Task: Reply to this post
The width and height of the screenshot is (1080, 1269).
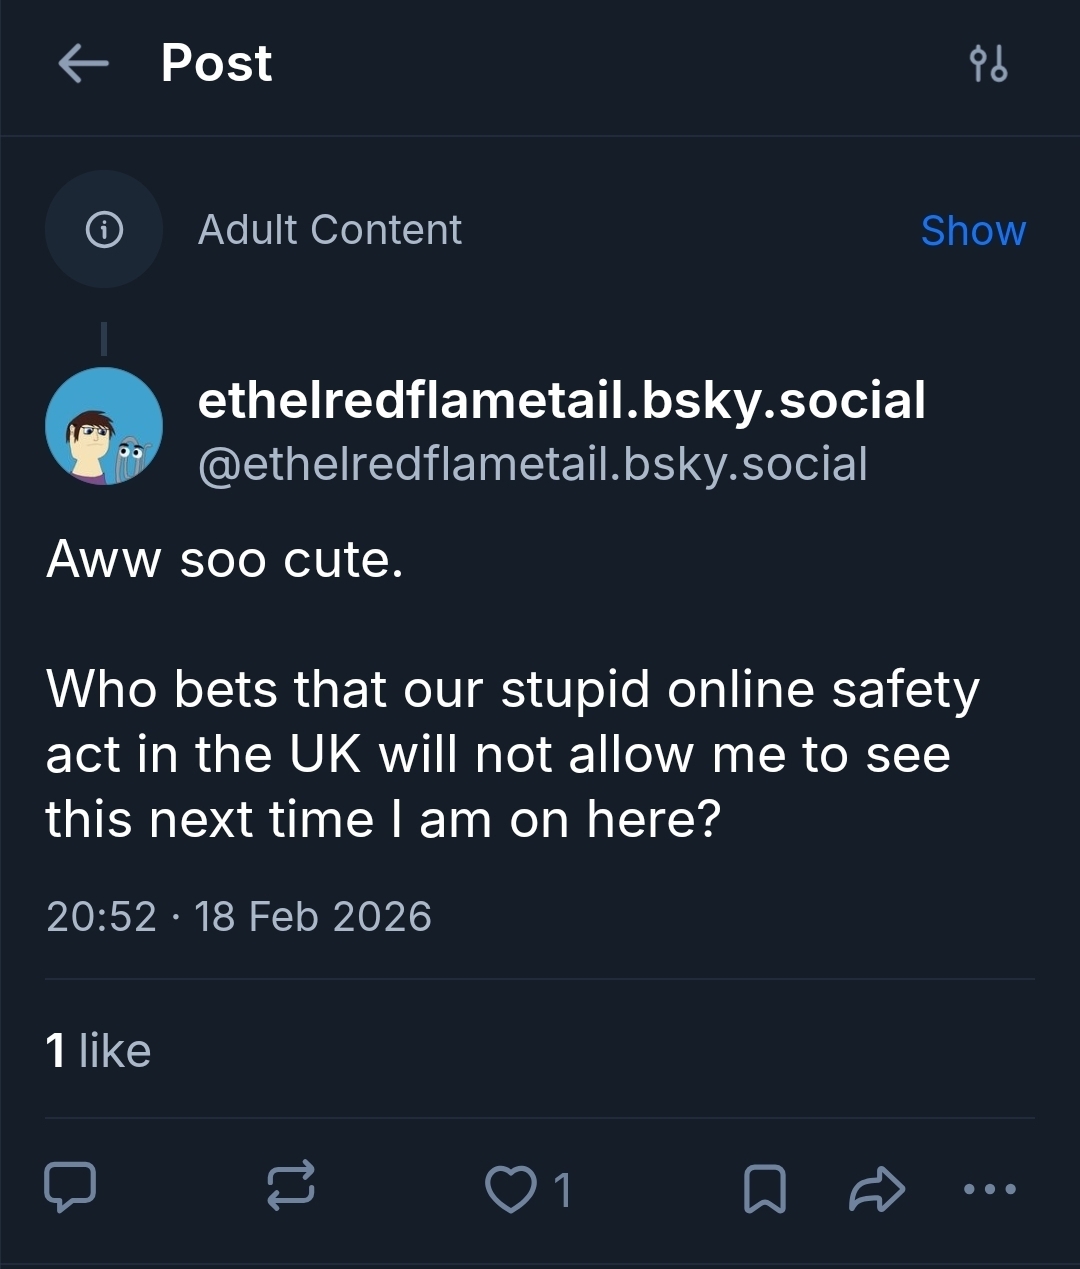Action: [70, 1187]
